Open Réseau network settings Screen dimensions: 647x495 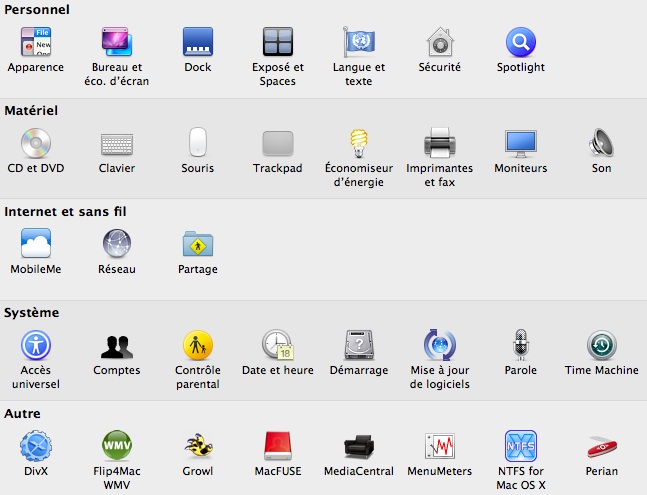(x=117, y=244)
